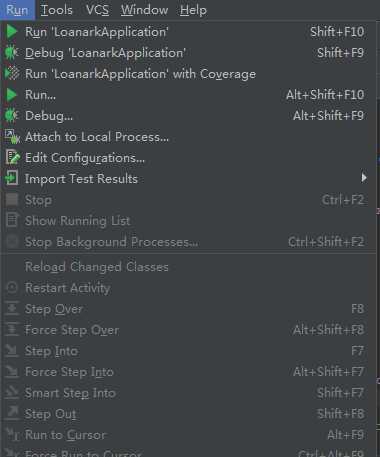The width and height of the screenshot is (380, 457).
Task: Open the Tools menu
Action: point(56,10)
